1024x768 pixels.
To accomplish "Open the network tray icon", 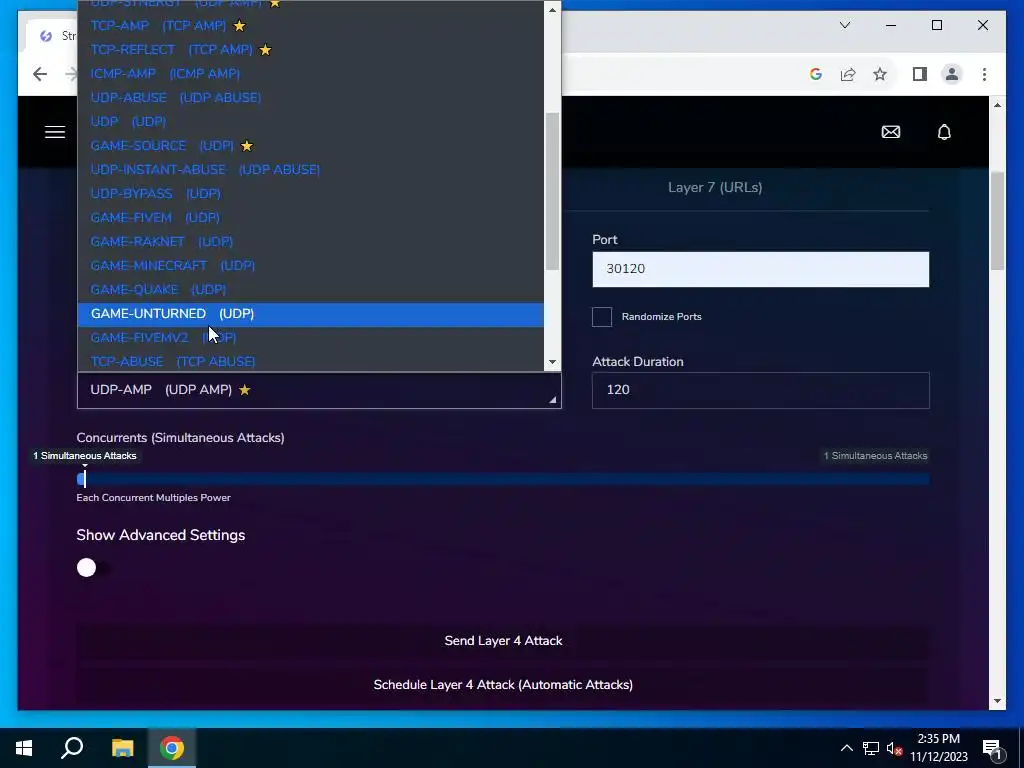I will click(x=871, y=748).
